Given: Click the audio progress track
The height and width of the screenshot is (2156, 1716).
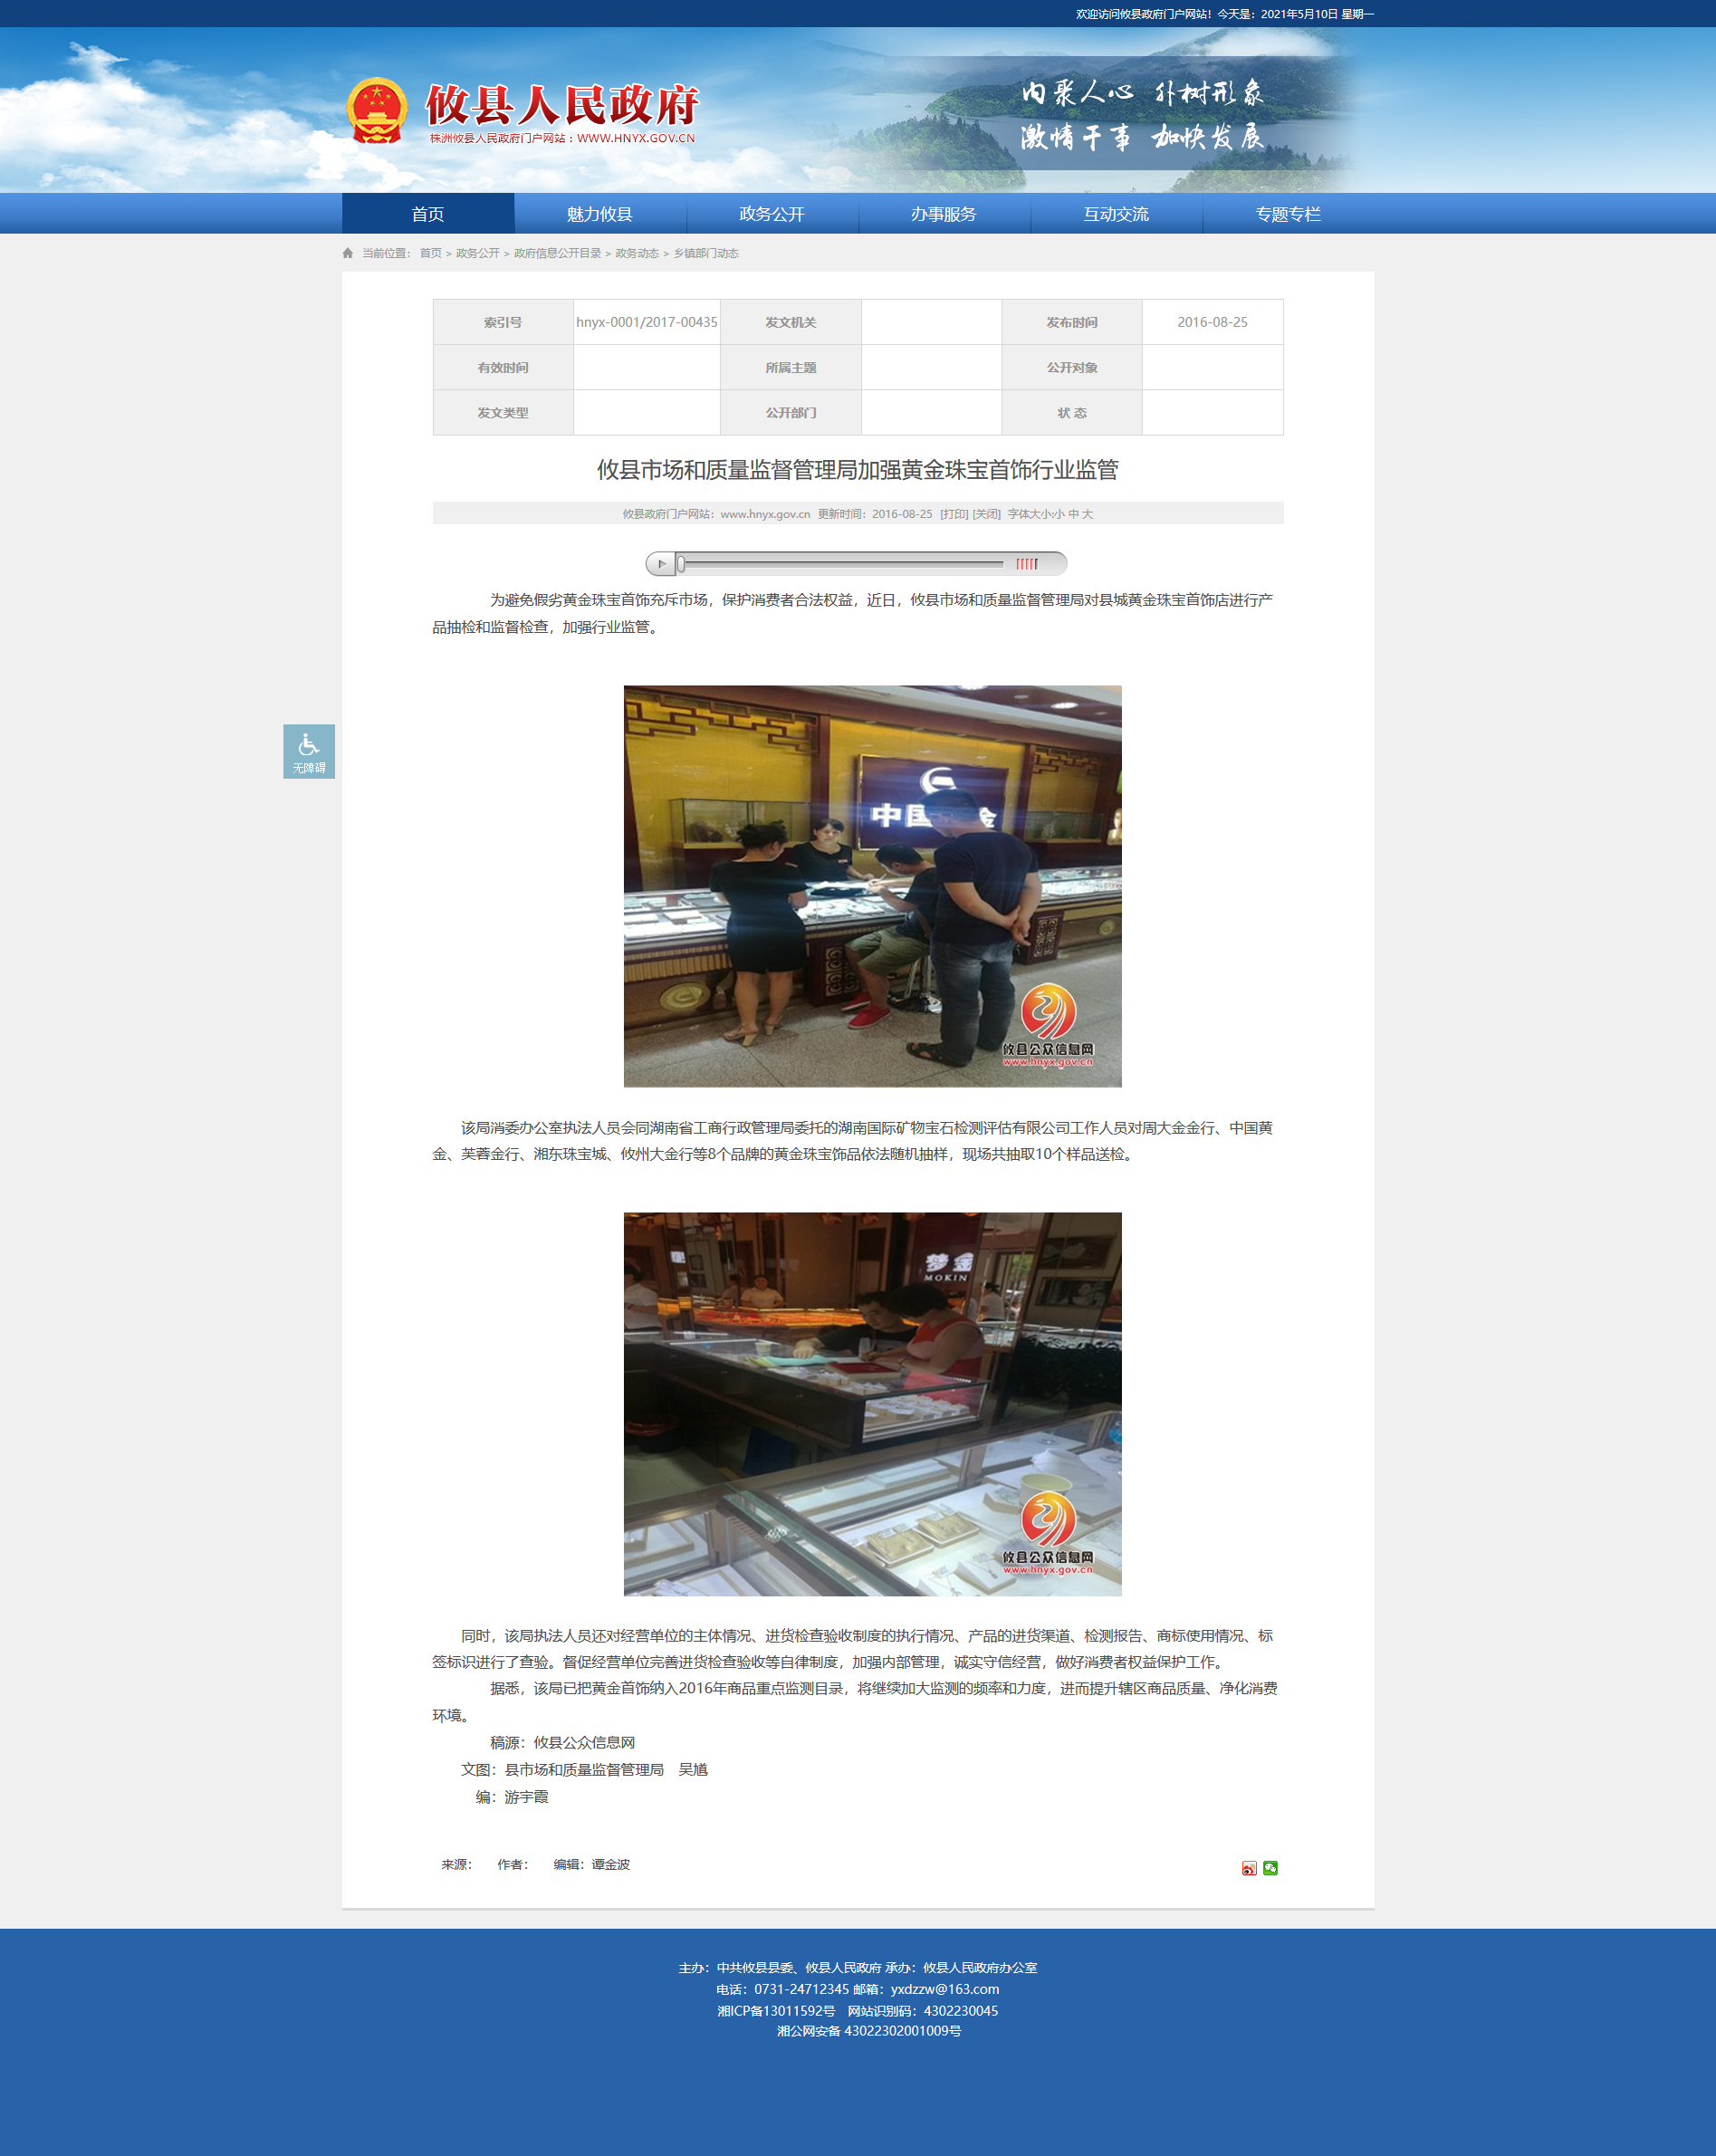Looking at the screenshot, I should coord(841,564).
